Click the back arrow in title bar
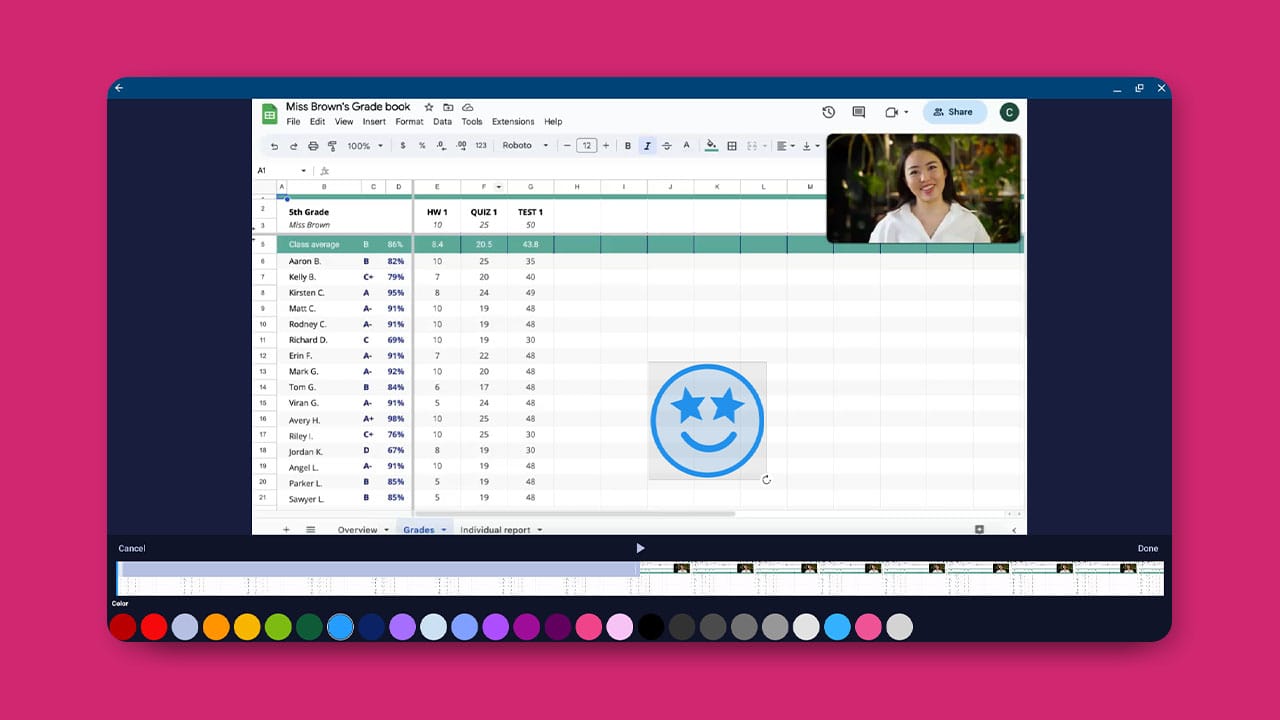 pos(119,88)
